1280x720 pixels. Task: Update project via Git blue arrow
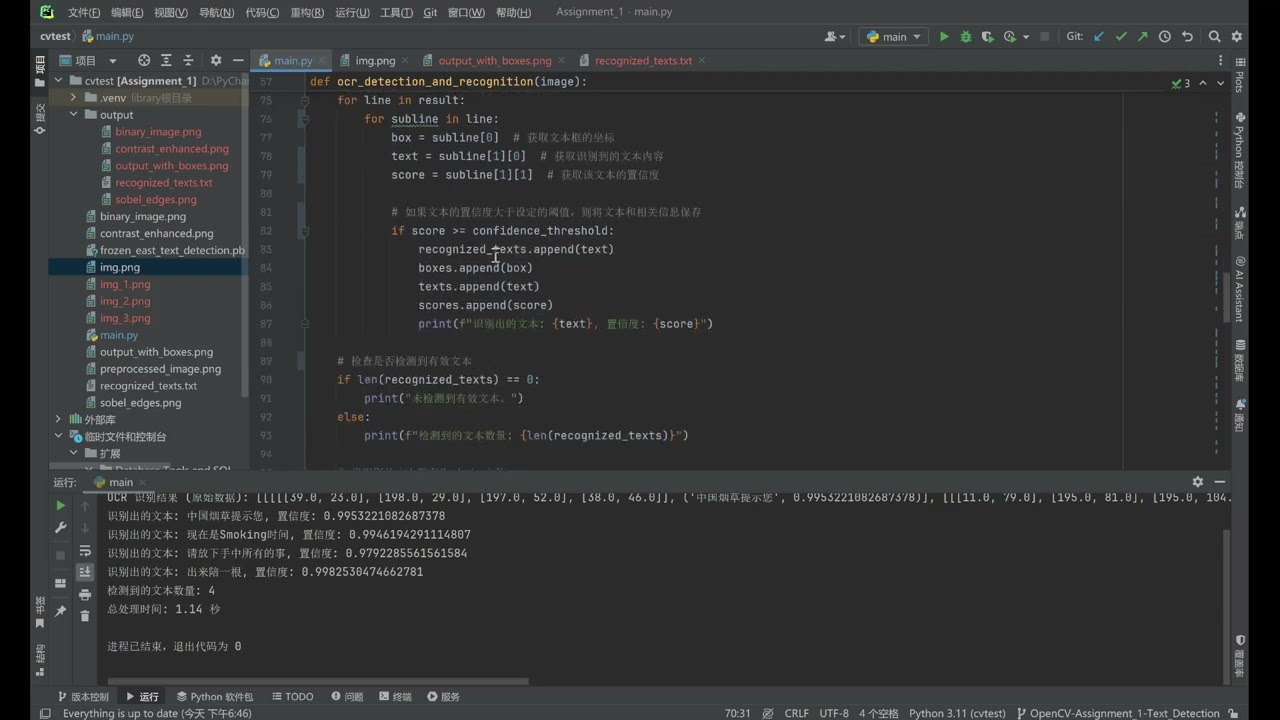[1099, 36]
